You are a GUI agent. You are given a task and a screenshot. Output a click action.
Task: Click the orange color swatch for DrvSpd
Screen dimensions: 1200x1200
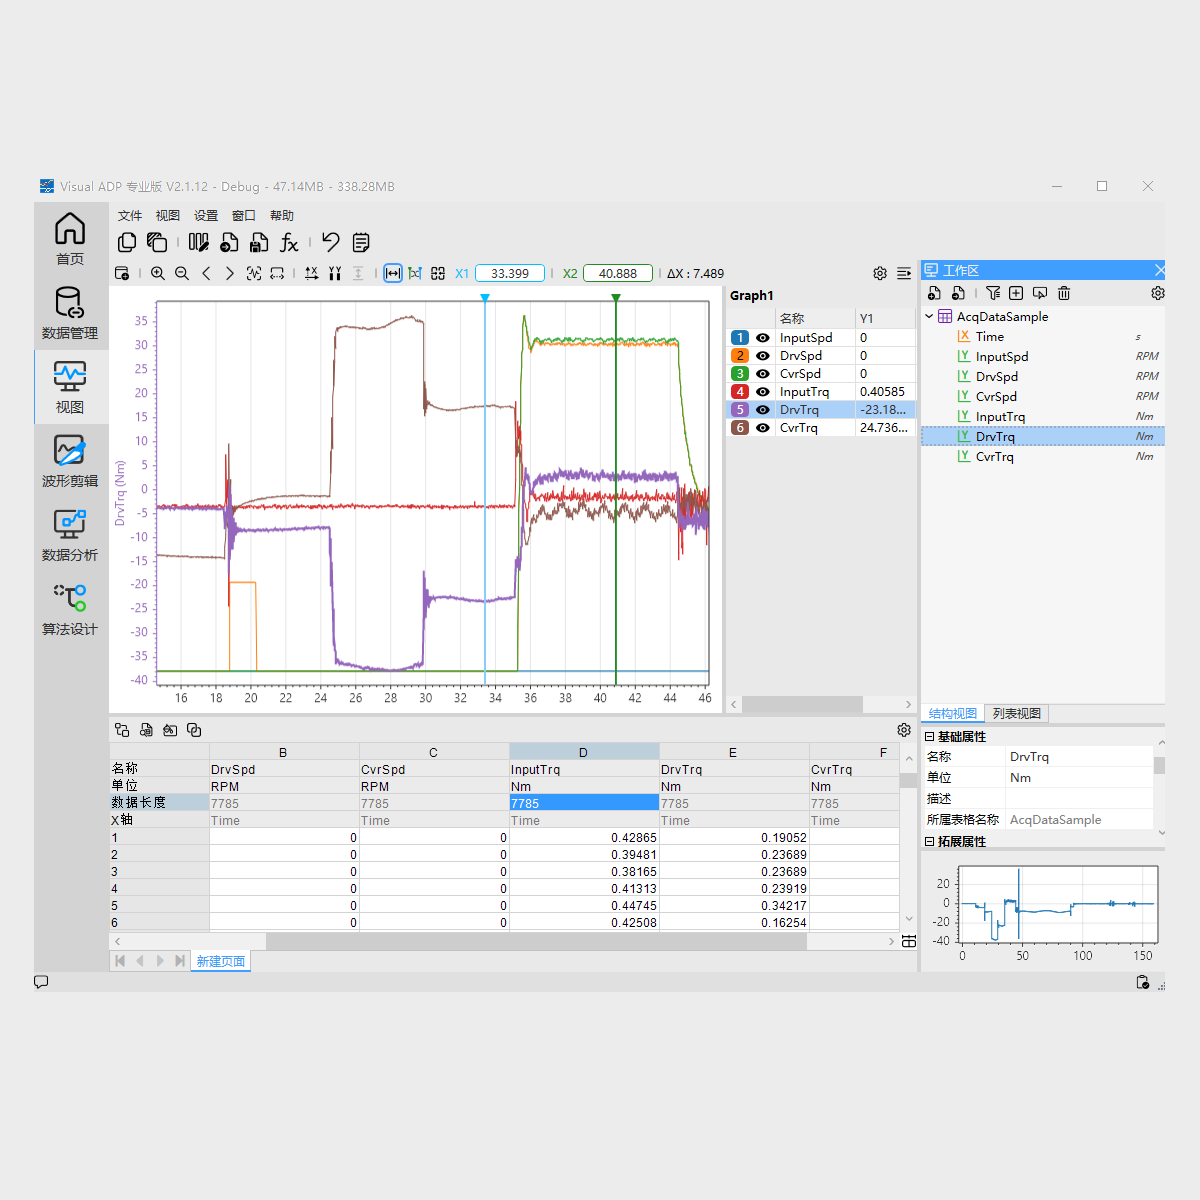(x=740, y=356)
